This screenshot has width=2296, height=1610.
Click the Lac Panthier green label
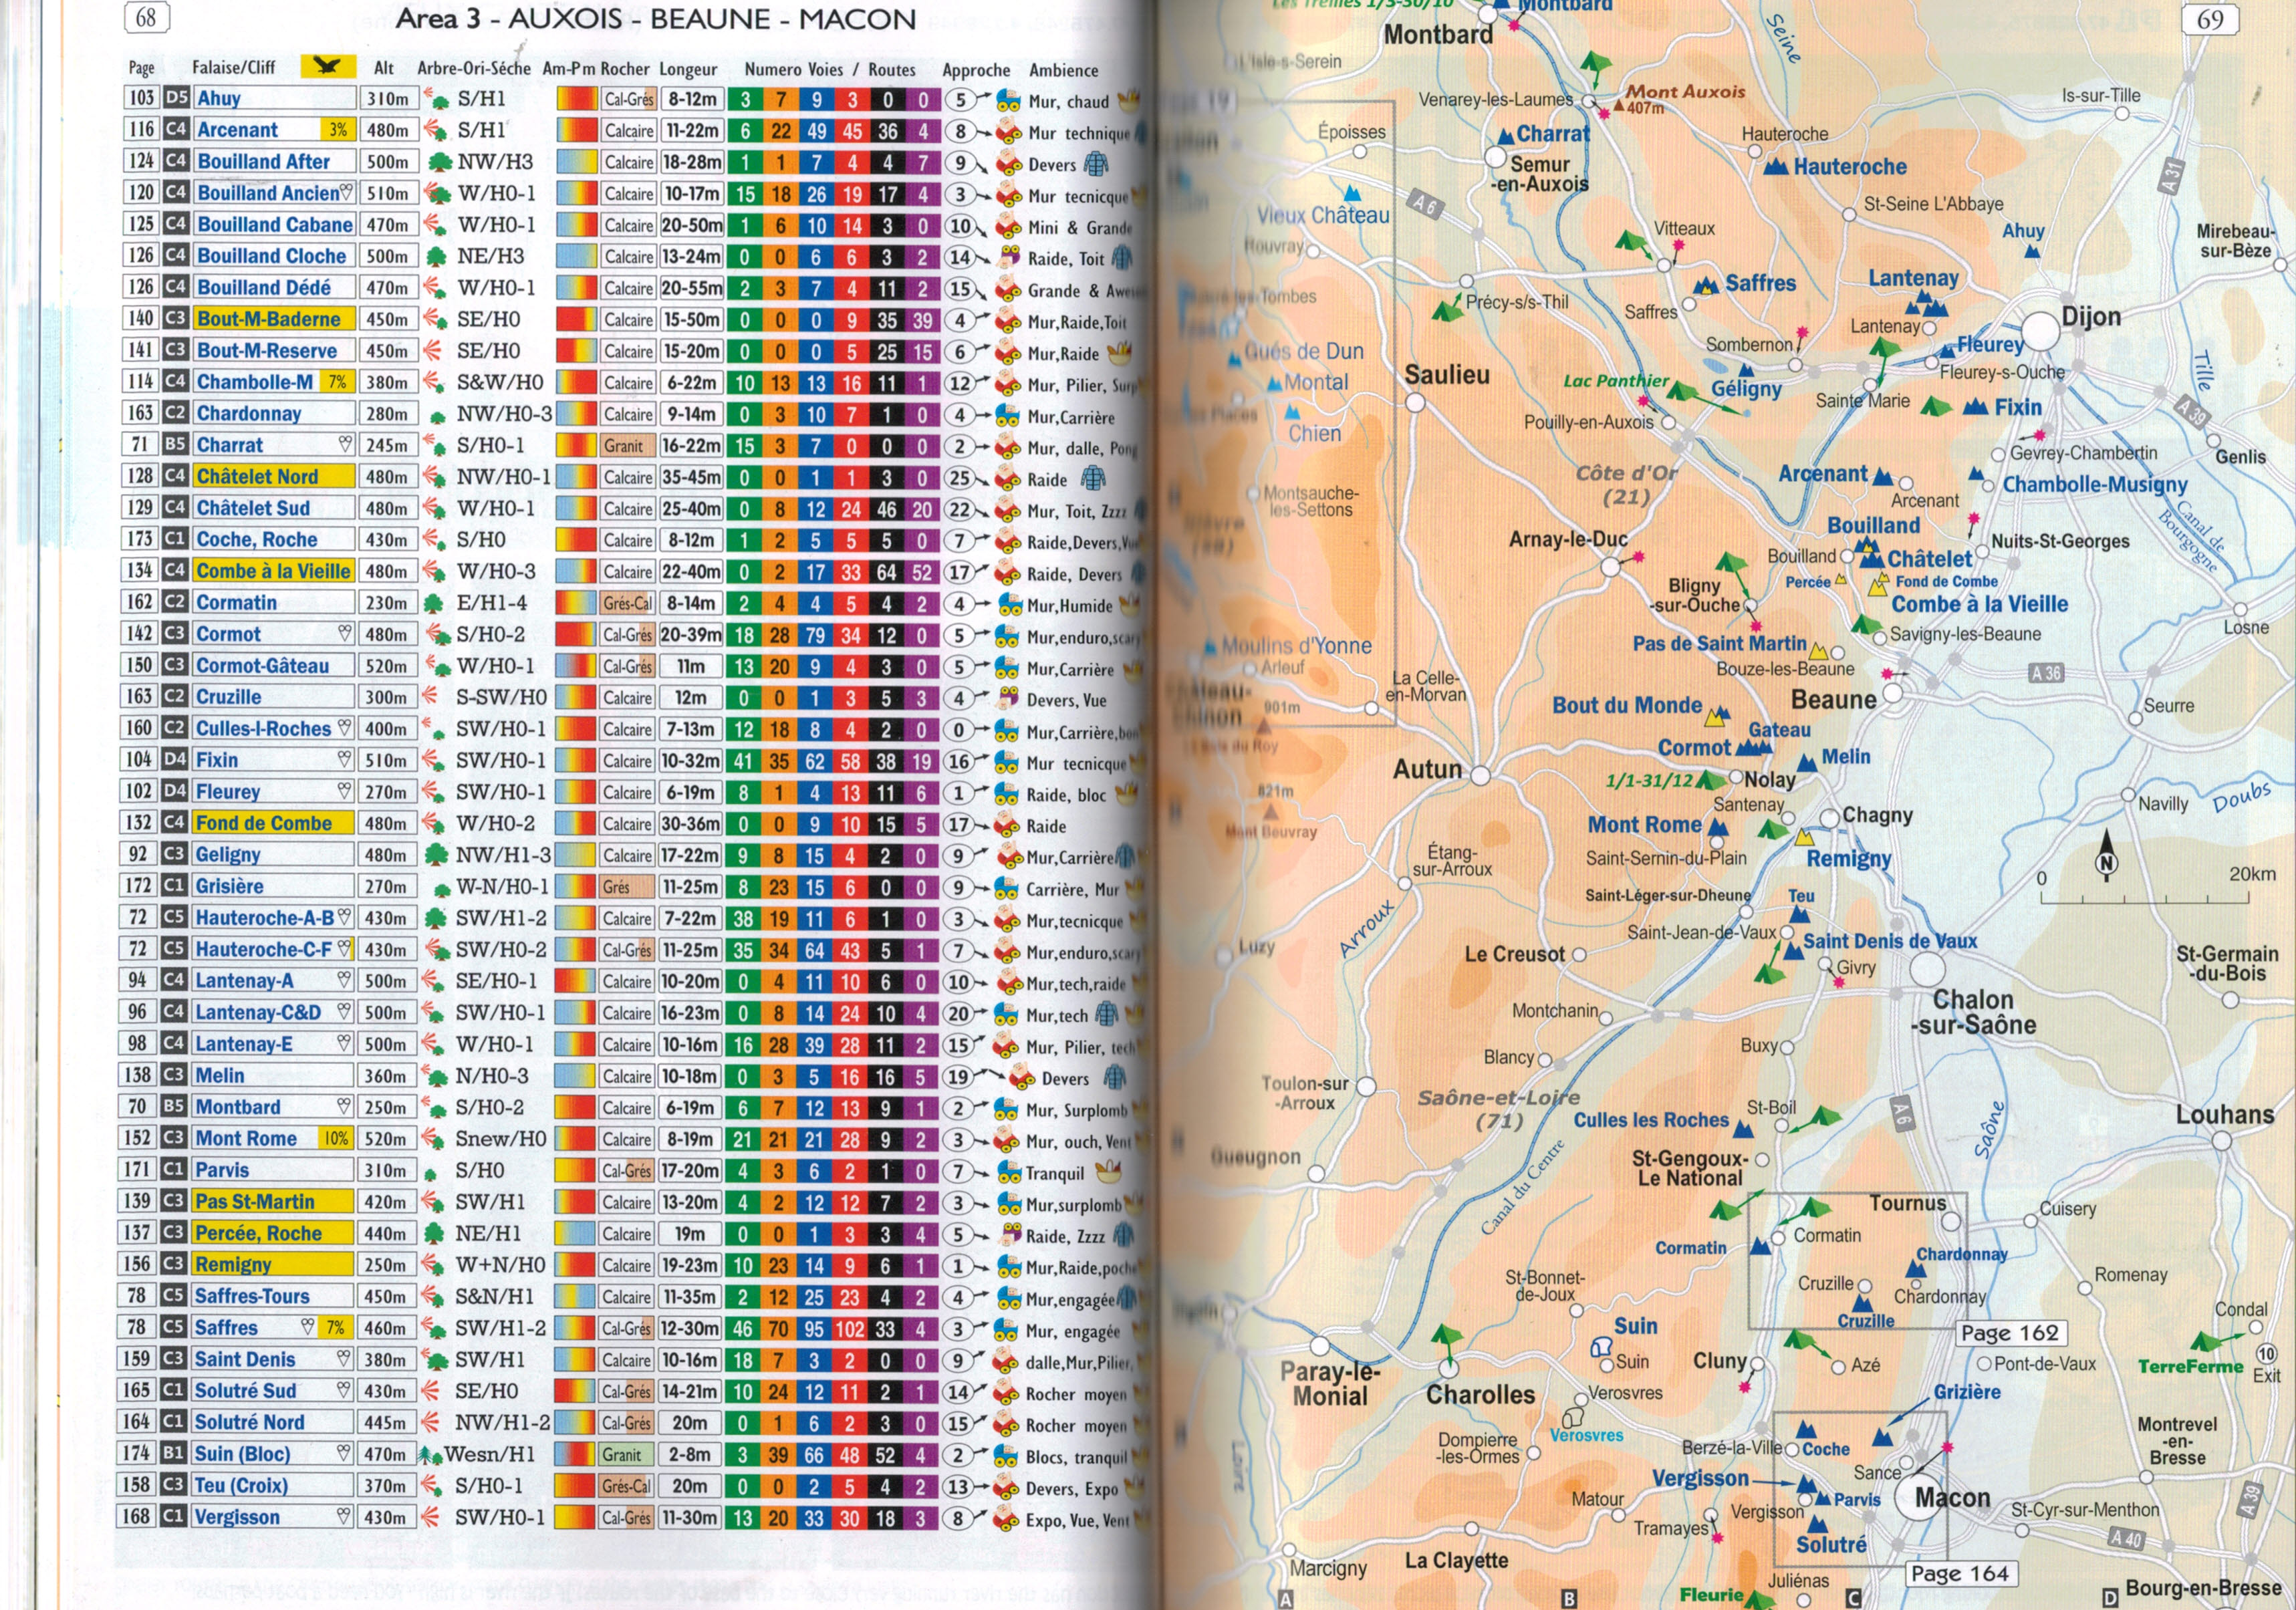pos(1616,381)
